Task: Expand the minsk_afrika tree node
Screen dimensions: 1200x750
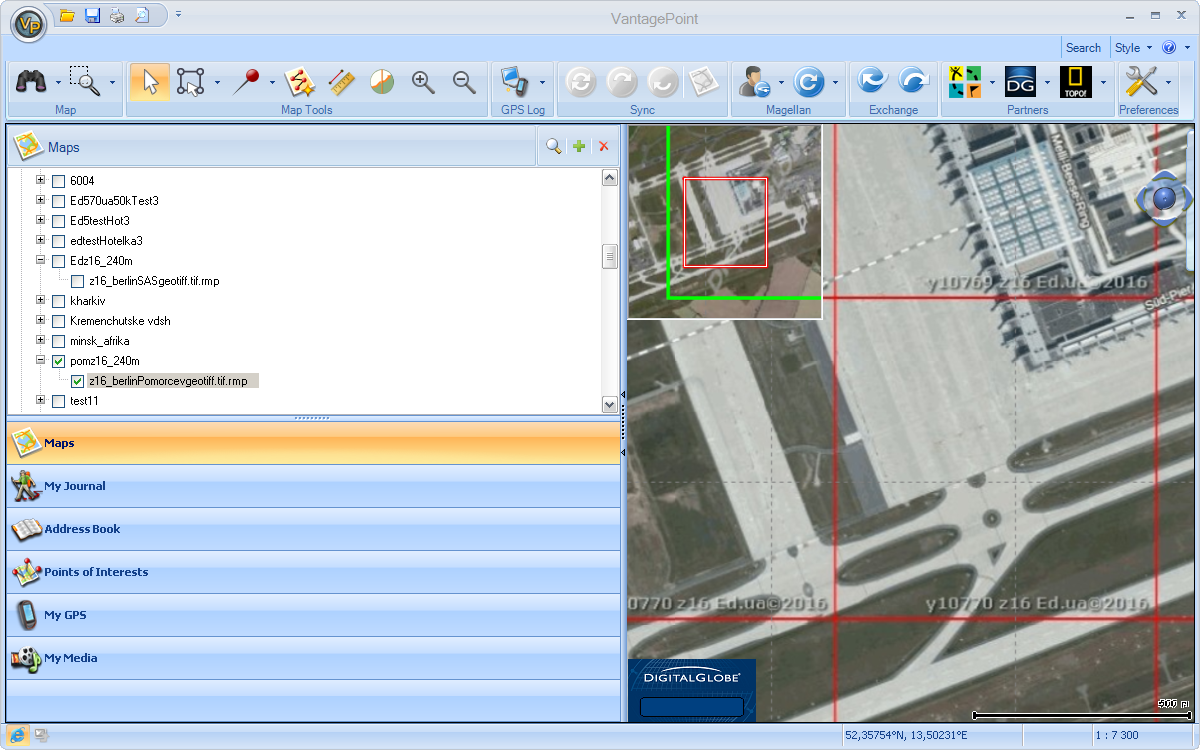Action: (x=41, y=341)
